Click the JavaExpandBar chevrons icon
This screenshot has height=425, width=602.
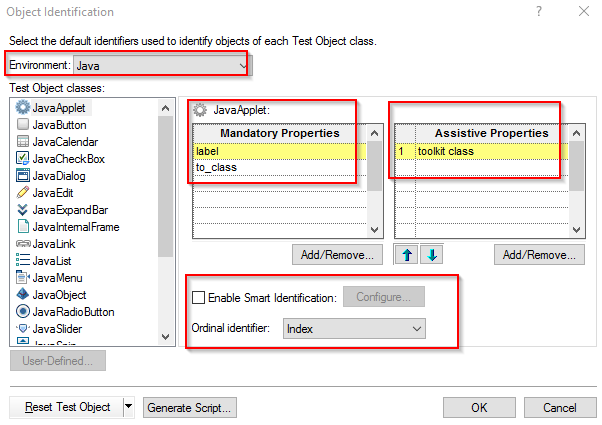23,210
